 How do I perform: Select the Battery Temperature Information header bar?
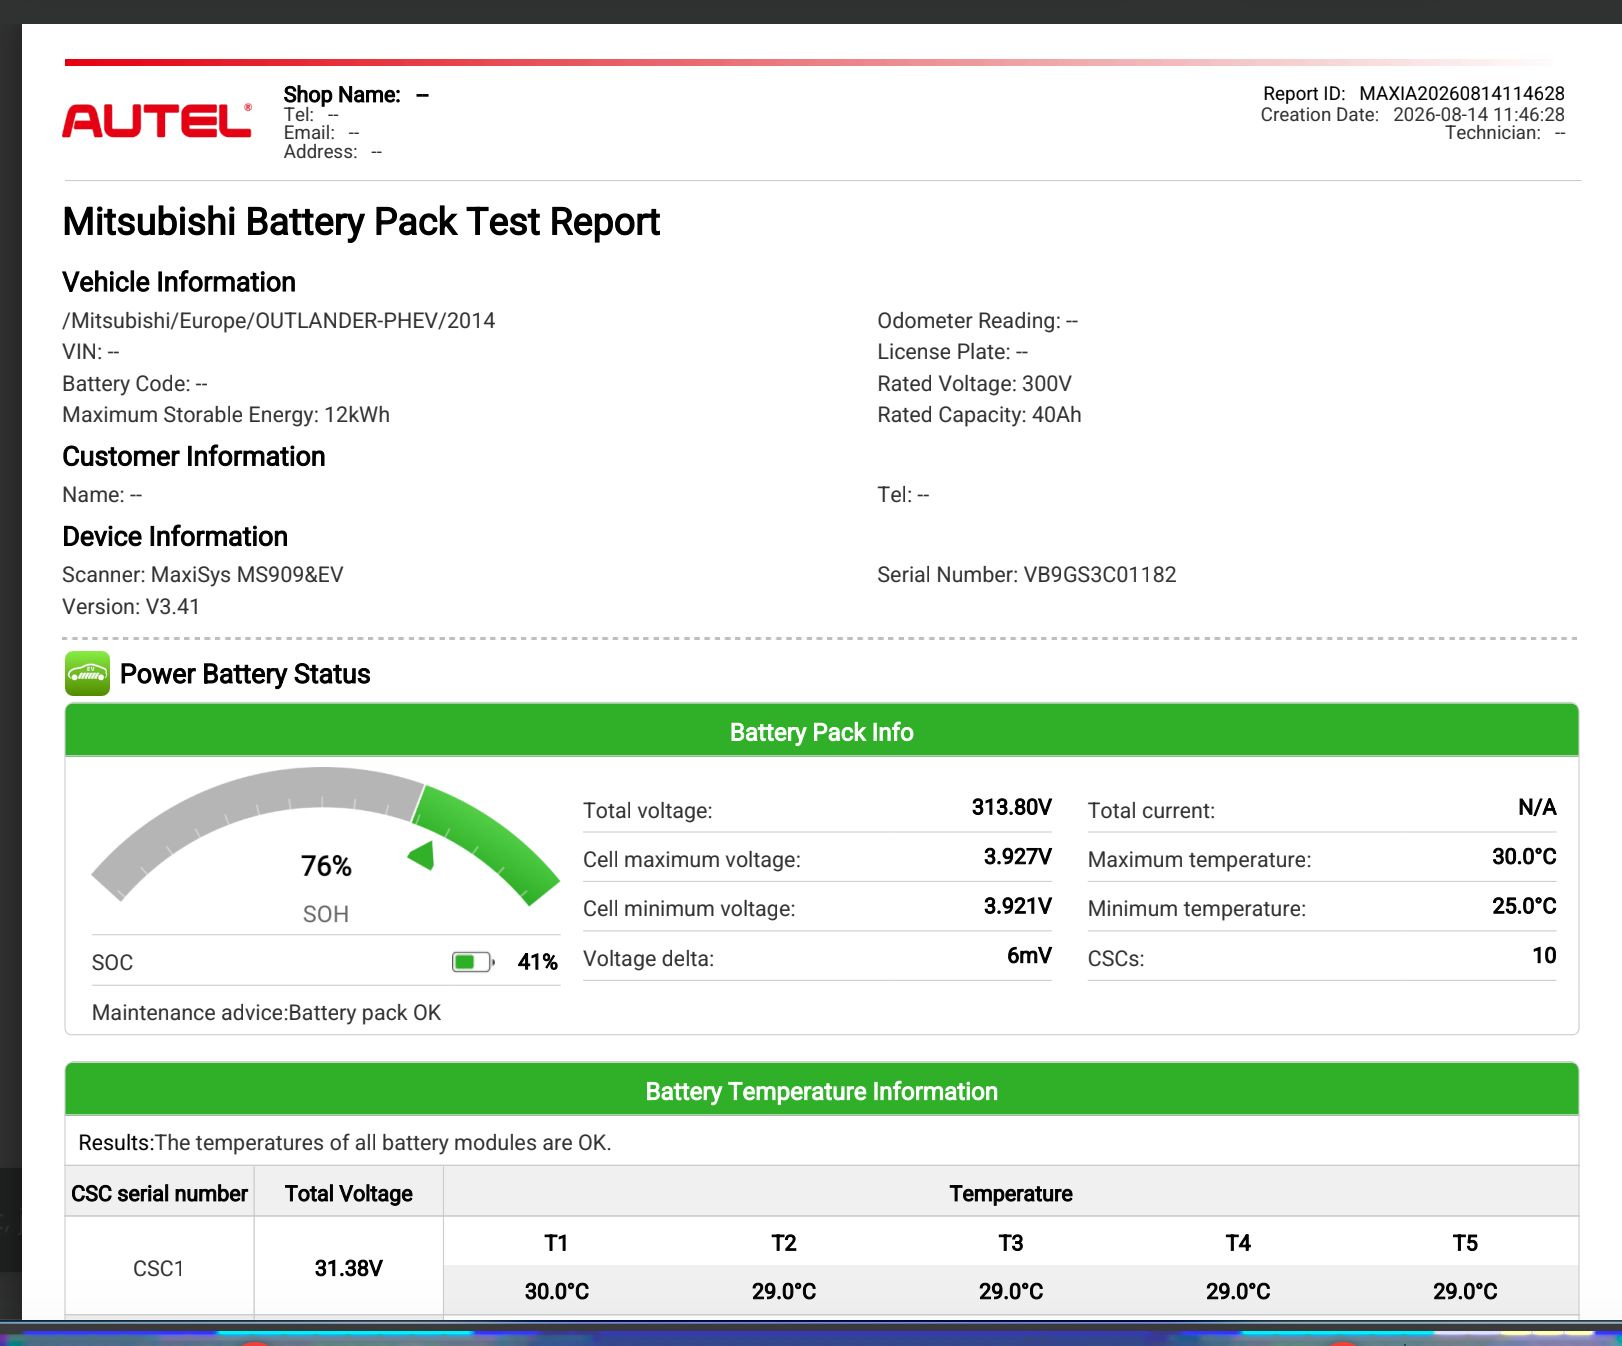[822, 1091]
